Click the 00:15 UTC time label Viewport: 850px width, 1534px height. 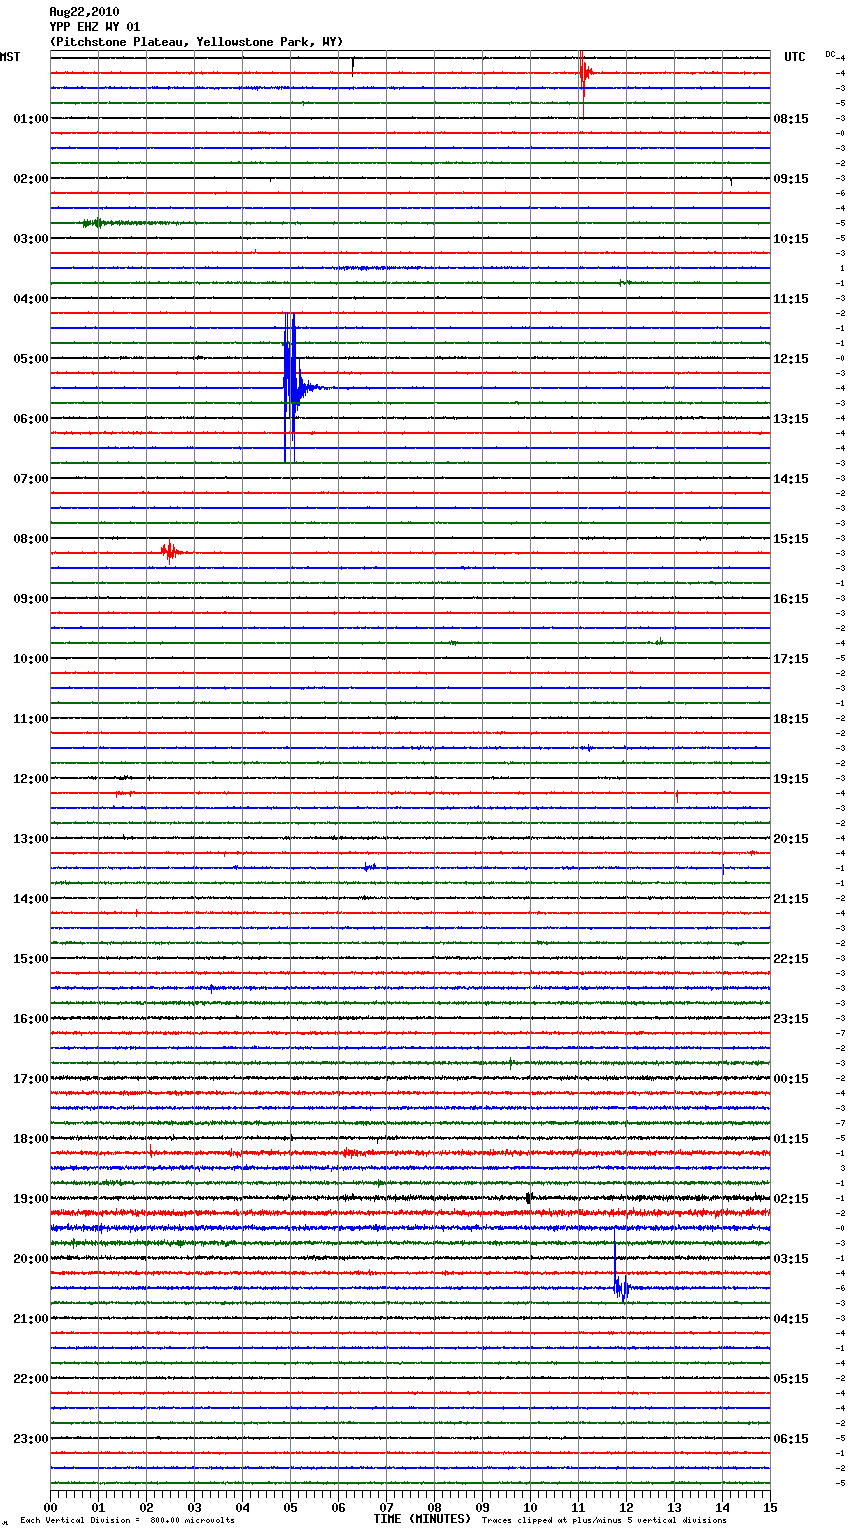[x=791, y=1078]
